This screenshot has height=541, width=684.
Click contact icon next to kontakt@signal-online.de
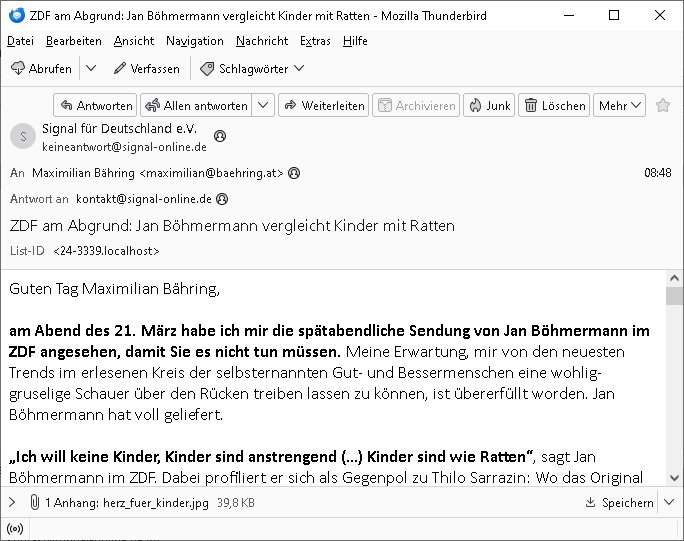(x=222, y=199)
